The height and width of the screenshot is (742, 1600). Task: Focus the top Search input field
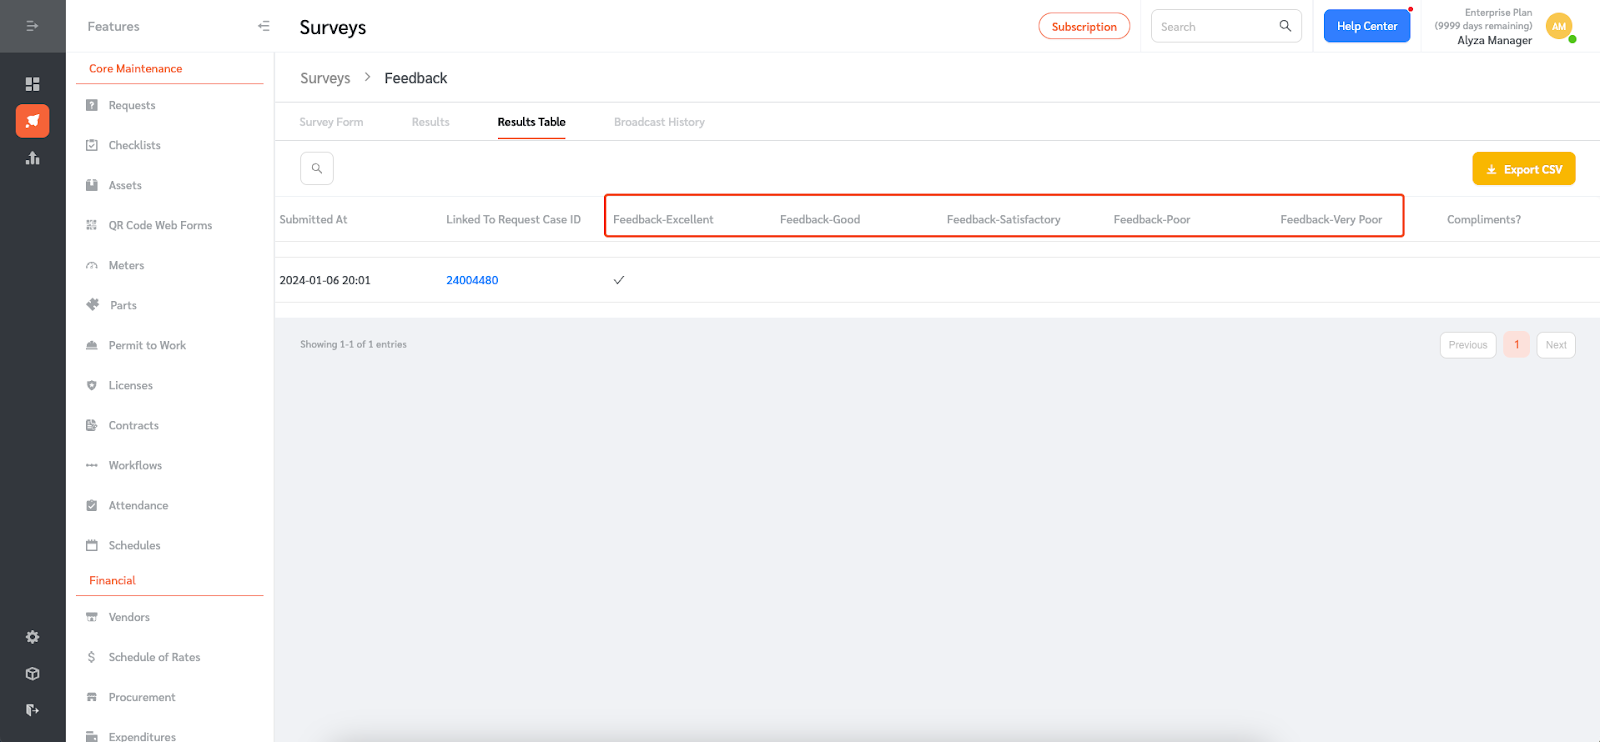[x=1215, y=27]
